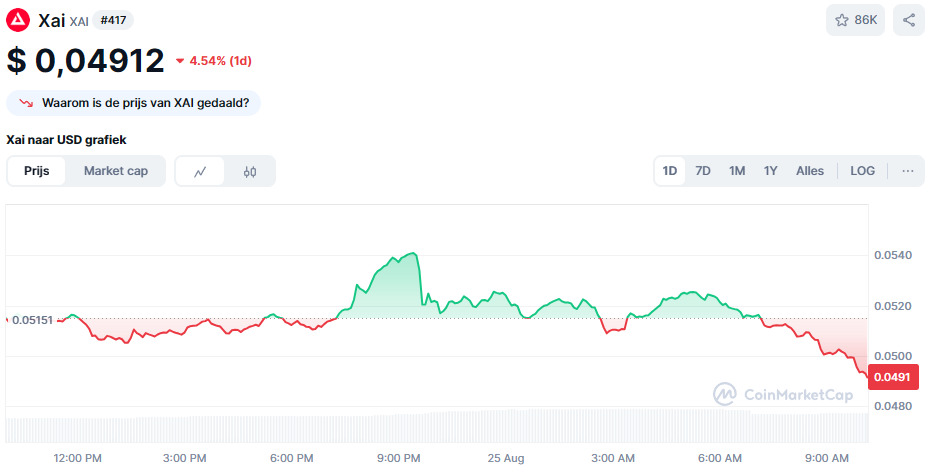Open chart more options ellipsis
The image size is (928, 468).
coord(908,171)
